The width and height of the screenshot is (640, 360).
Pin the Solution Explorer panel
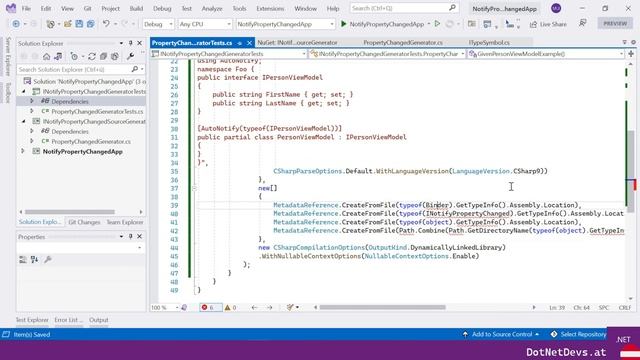(131, 43)
